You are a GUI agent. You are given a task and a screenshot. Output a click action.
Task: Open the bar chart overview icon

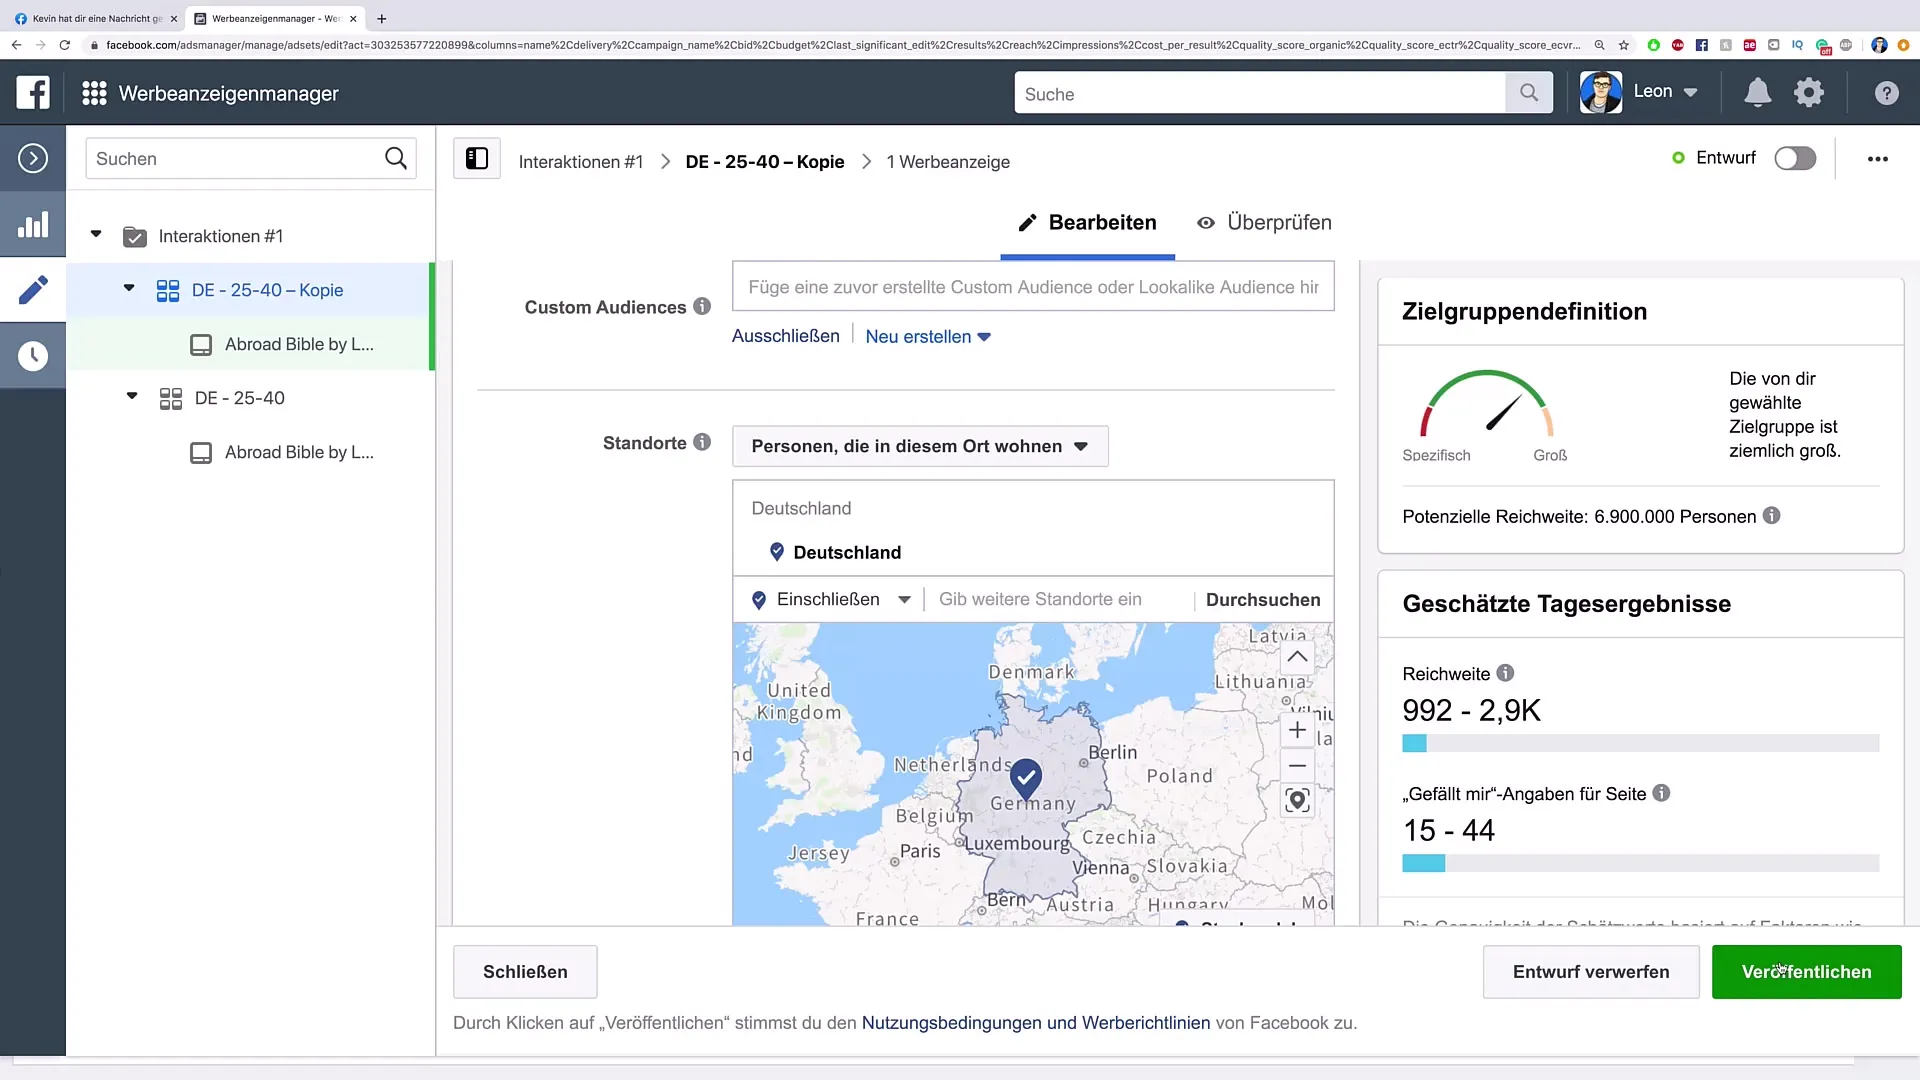(x=33, y=224)
